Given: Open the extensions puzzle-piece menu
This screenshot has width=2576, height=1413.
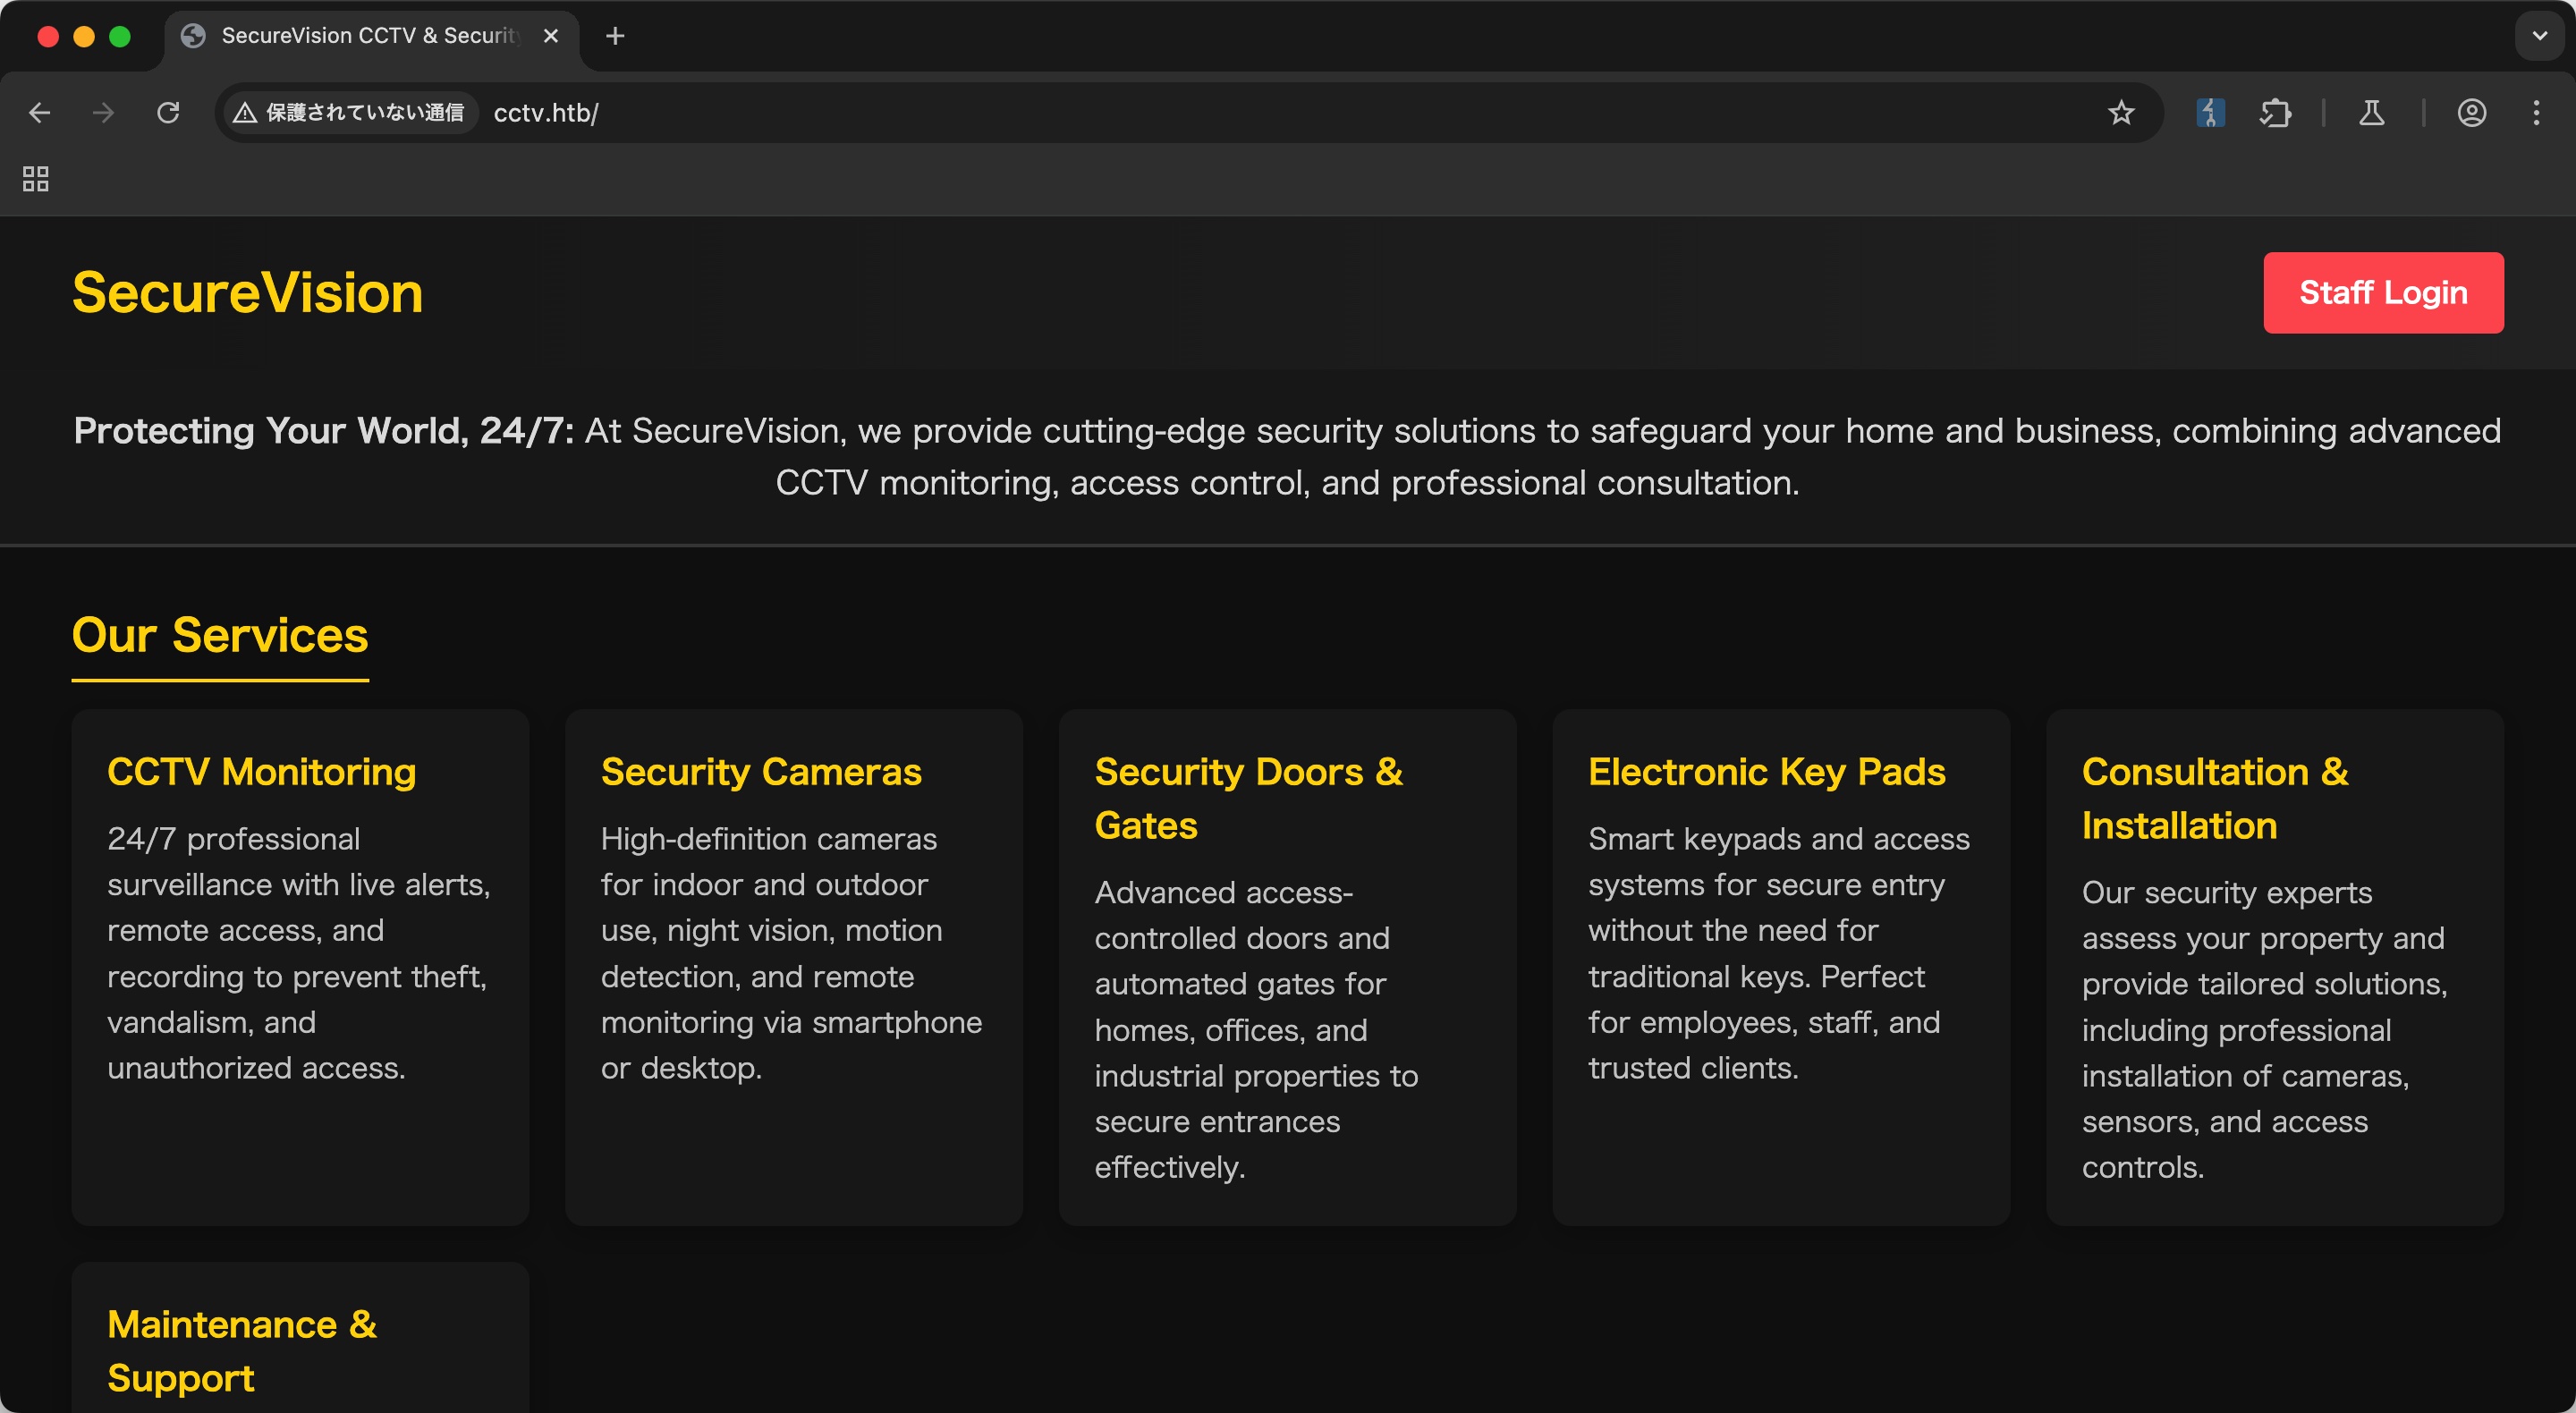Looking at the screenshot, I should click(x=2275, y=113).
